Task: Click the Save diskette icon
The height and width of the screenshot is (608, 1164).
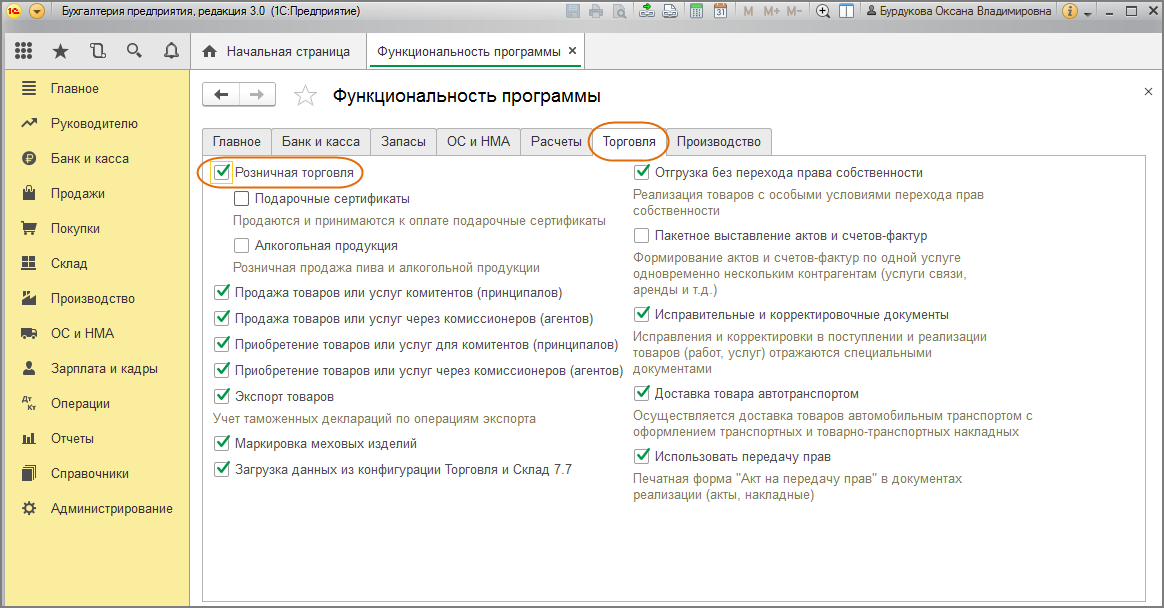Action: click(x=572, y=11)
